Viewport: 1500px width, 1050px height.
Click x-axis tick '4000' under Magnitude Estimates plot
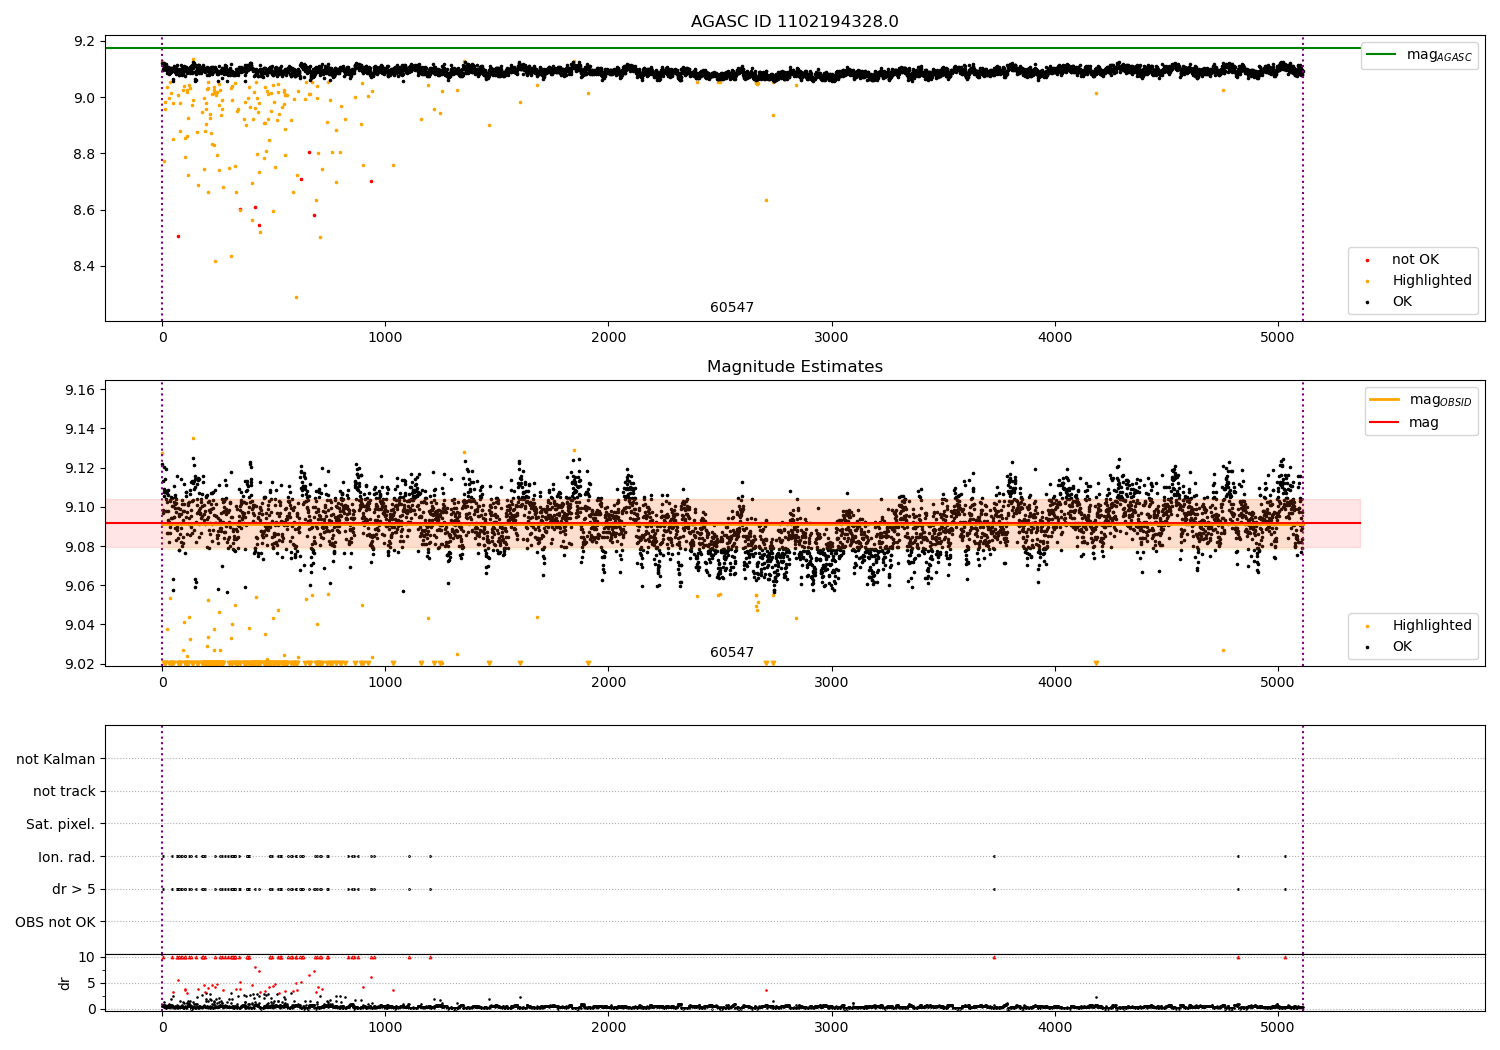coord(1055,683)
